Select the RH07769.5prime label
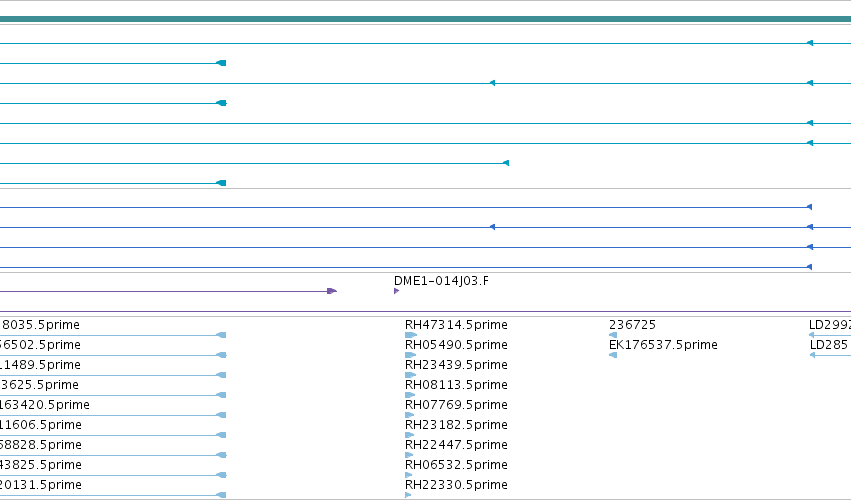 click(x=456, y=405)
